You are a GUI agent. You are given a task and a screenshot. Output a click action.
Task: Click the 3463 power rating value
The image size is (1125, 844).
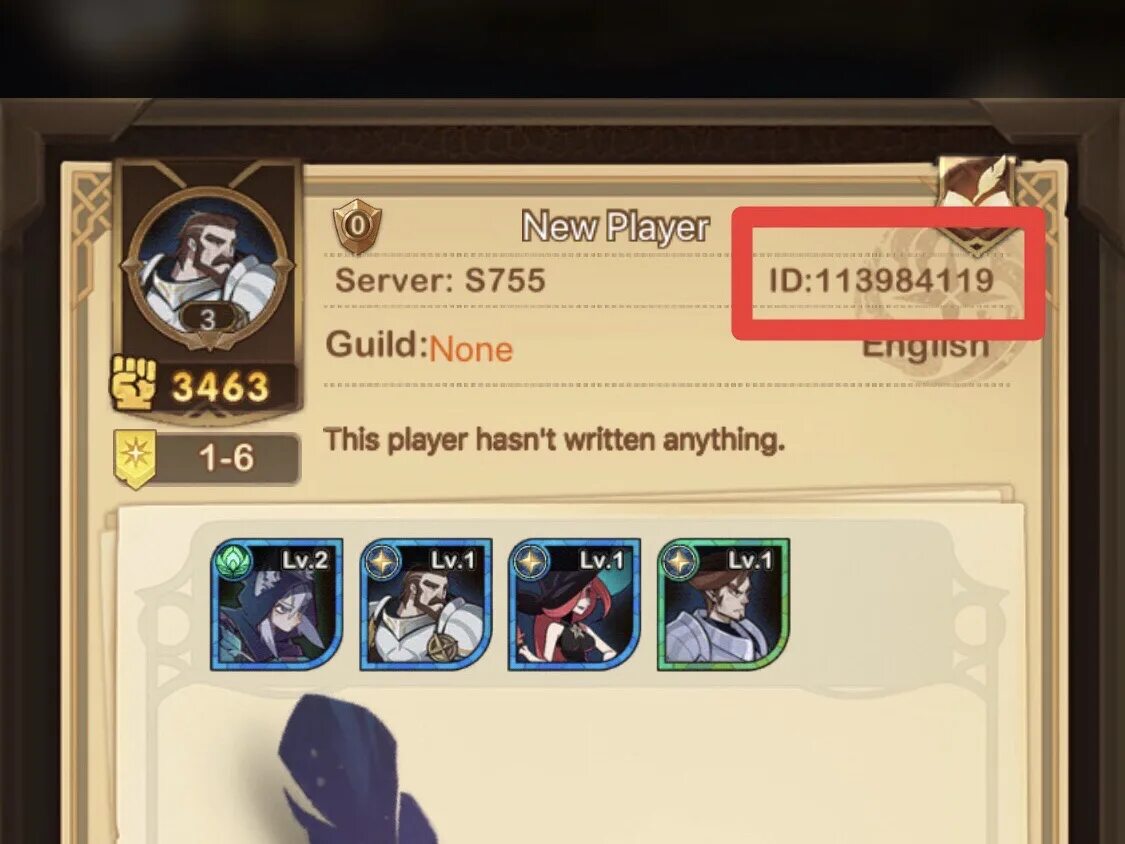[220, 388]
